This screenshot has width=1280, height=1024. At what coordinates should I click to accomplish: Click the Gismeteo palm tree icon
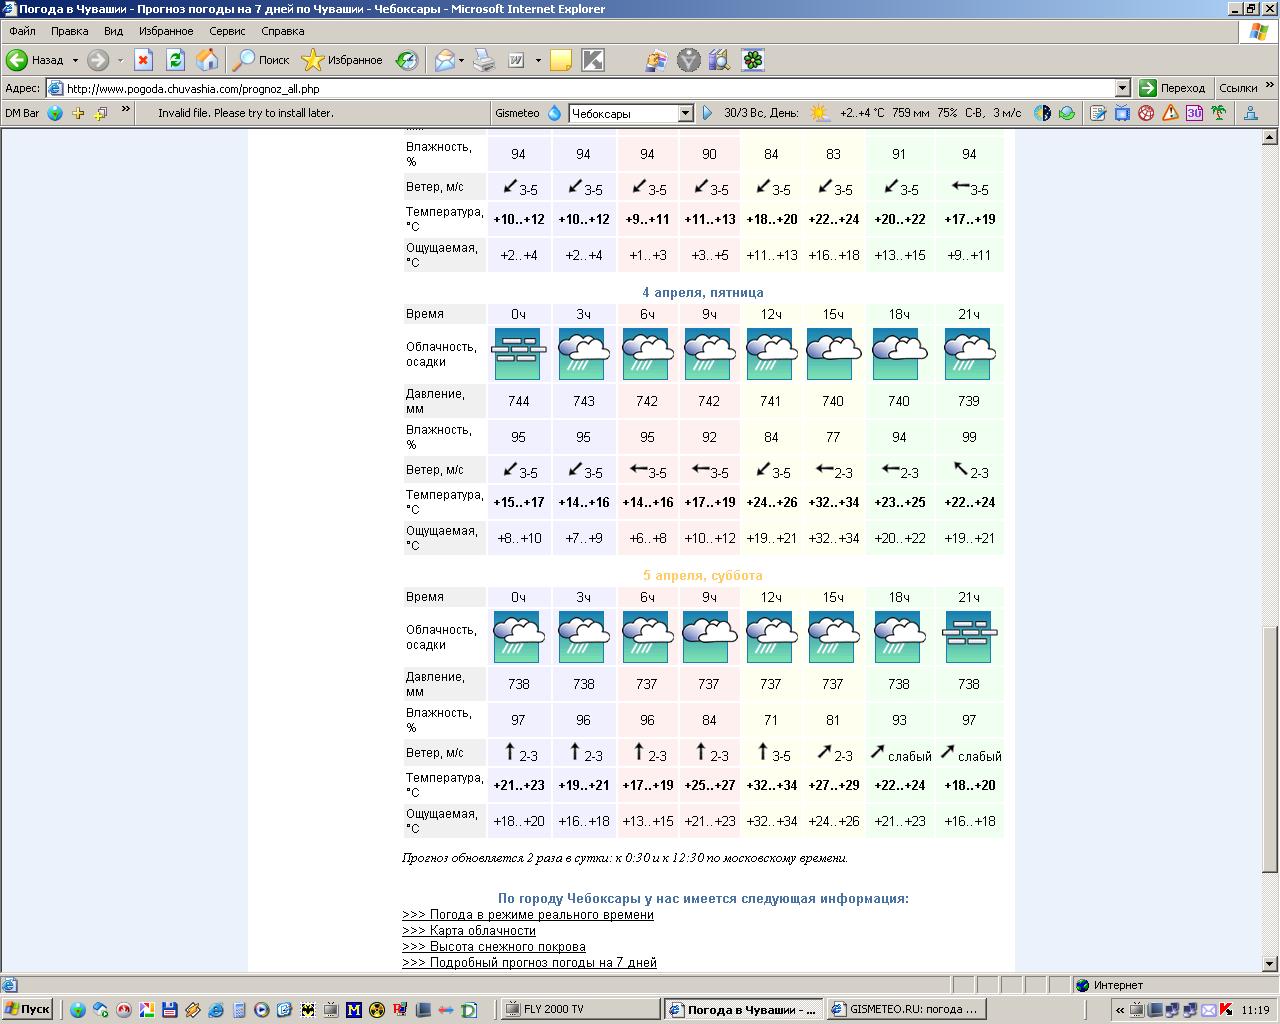coord(1218,113)
